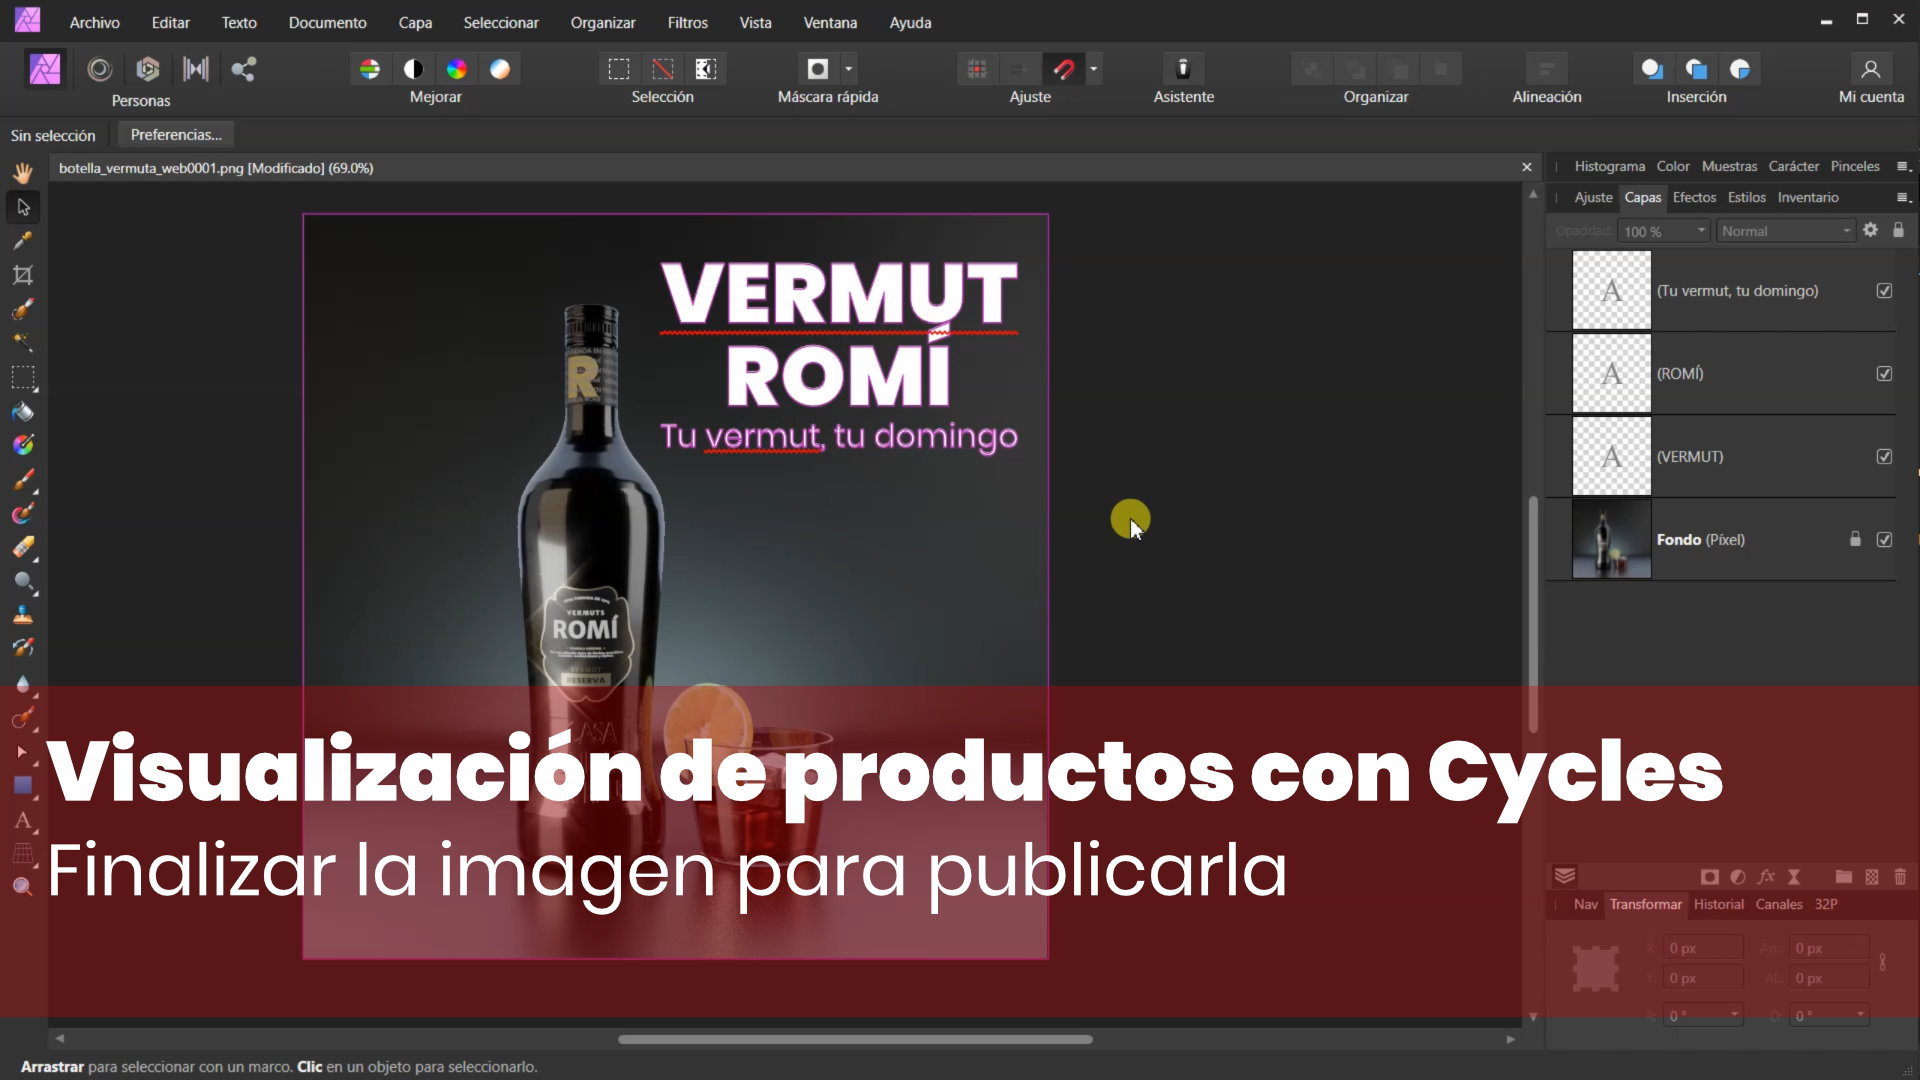Select the Zoom magnifier tool
The width and height of the screenshot is (1920, 1080).
pyautogui.click(x=23, y=887)
